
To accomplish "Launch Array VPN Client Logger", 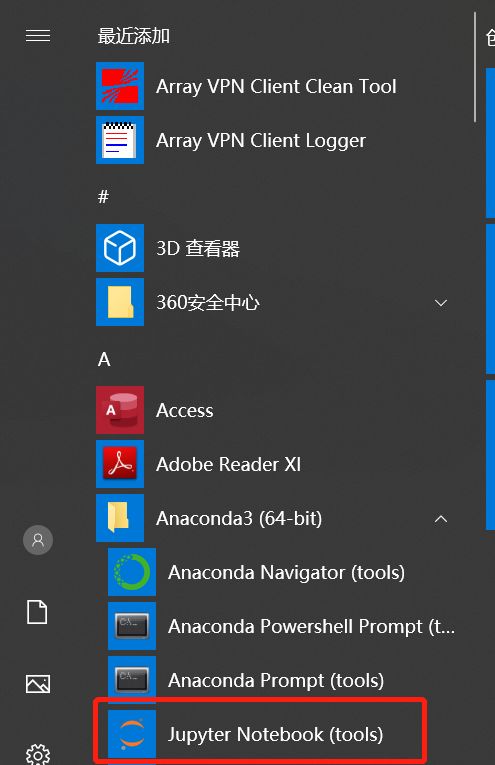I will [261, 141].
